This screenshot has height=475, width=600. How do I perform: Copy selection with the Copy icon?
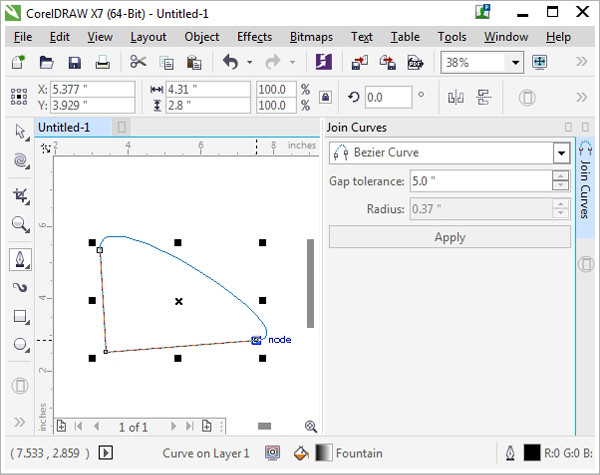tap(166, 62)
